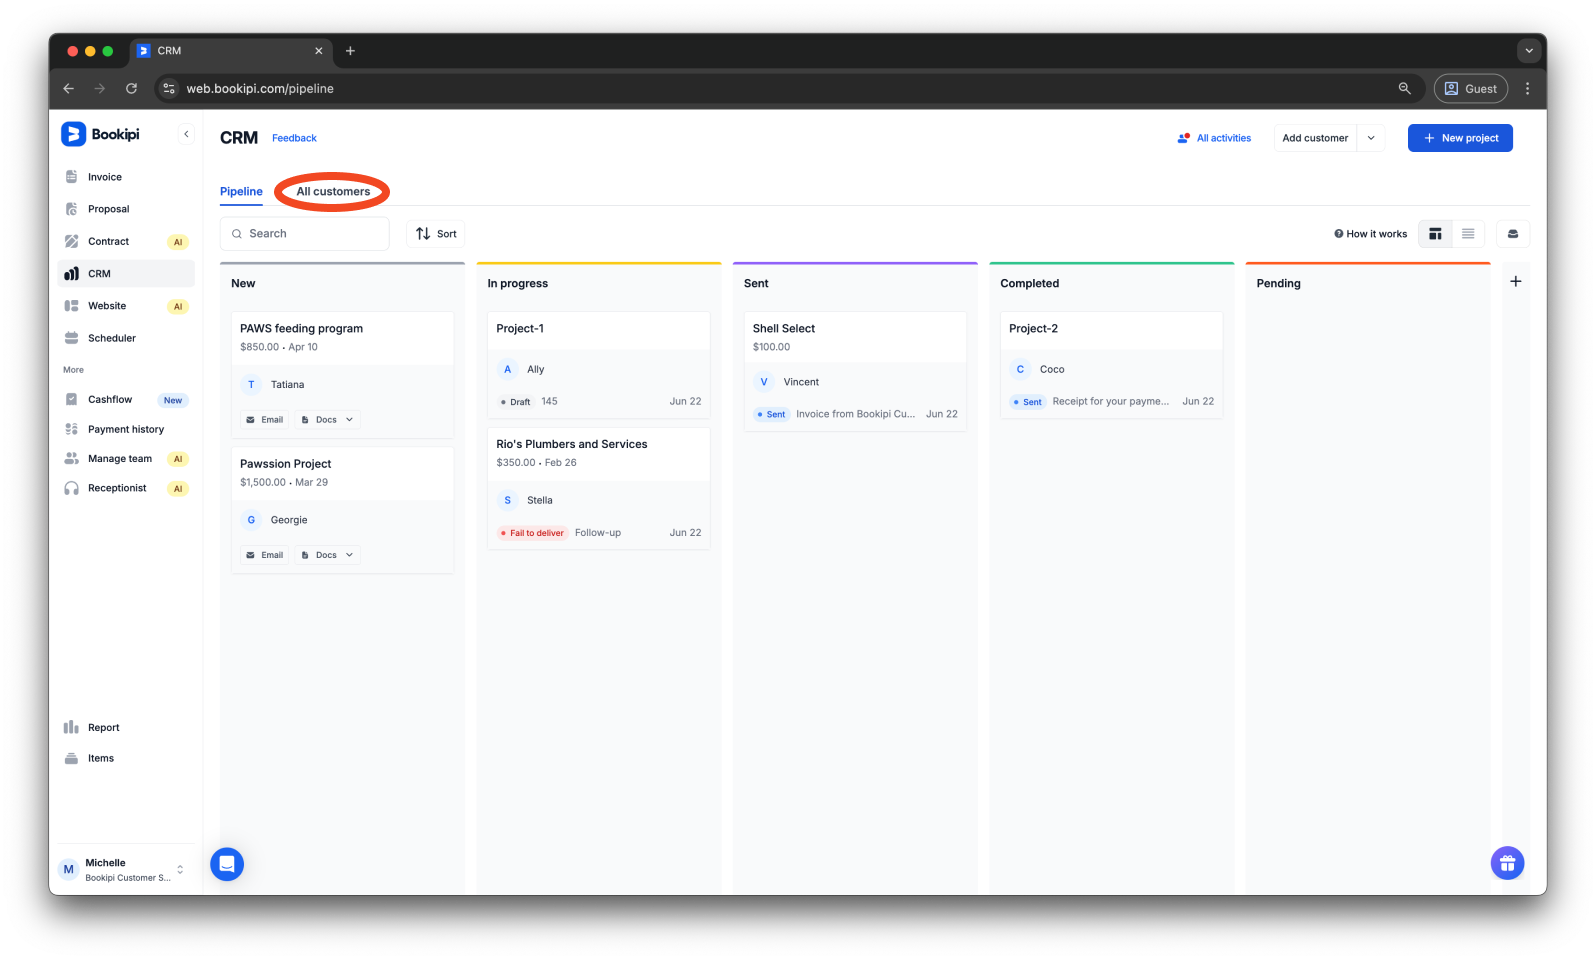Open All activities
Image resolution: width=1596 pixels, height=960 pixels.
(x=1214, y=138)
